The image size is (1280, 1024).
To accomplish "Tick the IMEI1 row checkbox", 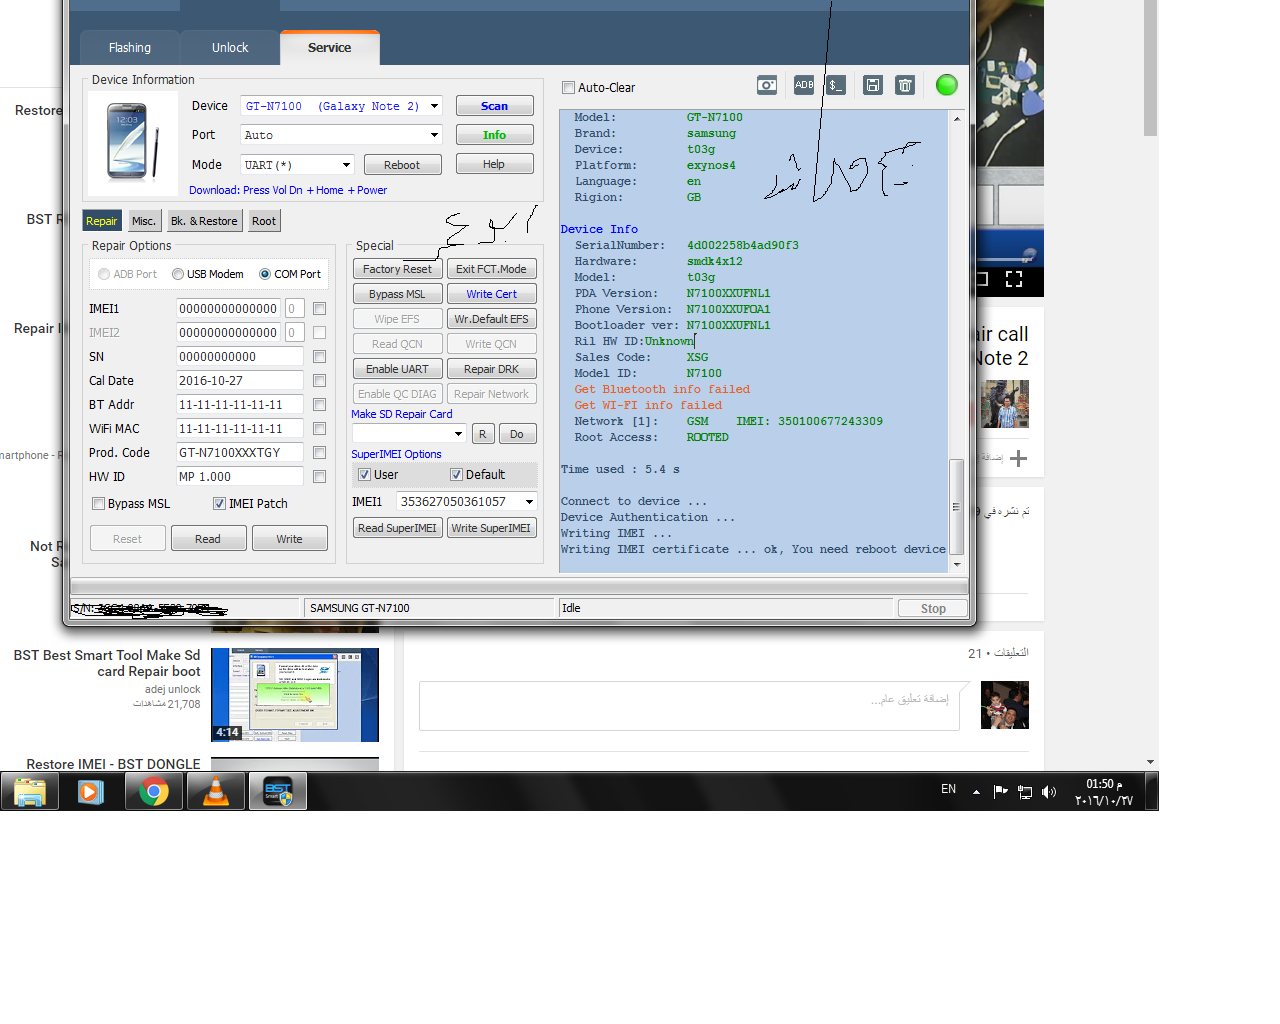I will click(x=320, y=309).
